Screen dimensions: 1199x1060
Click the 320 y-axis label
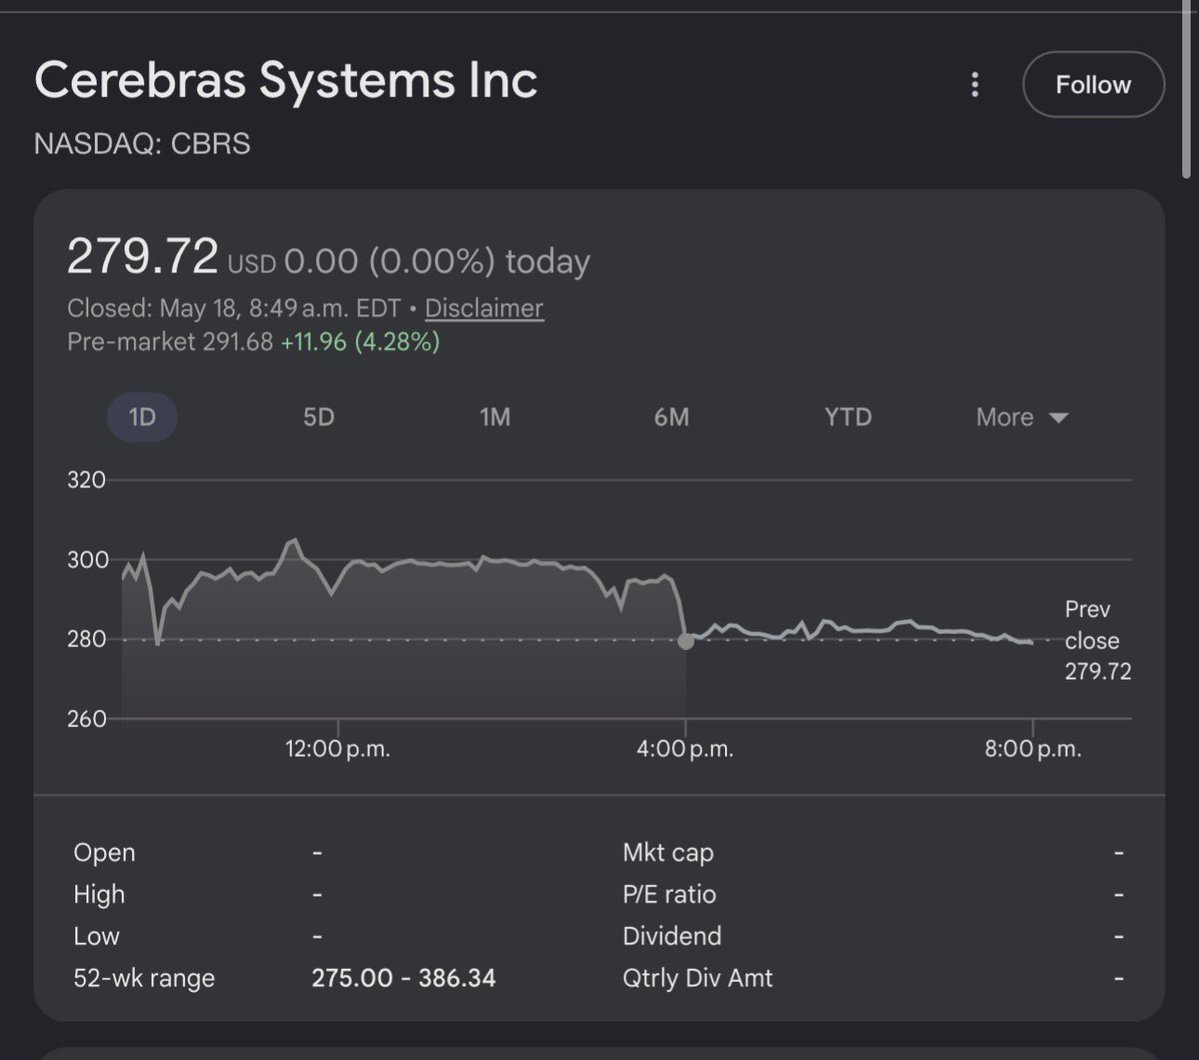pyautogui.click(x=86, y=480)
